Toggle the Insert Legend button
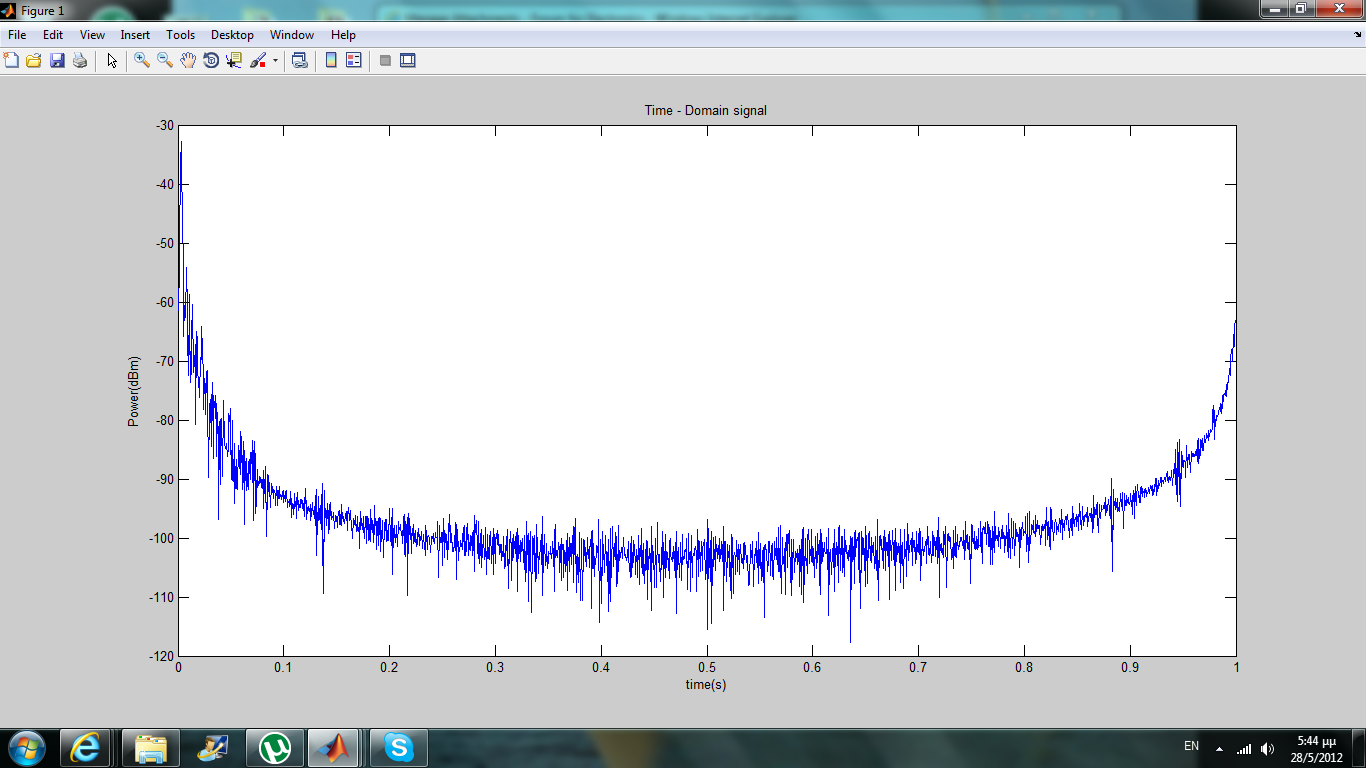The image size is (1366, 768). [353, 61]
